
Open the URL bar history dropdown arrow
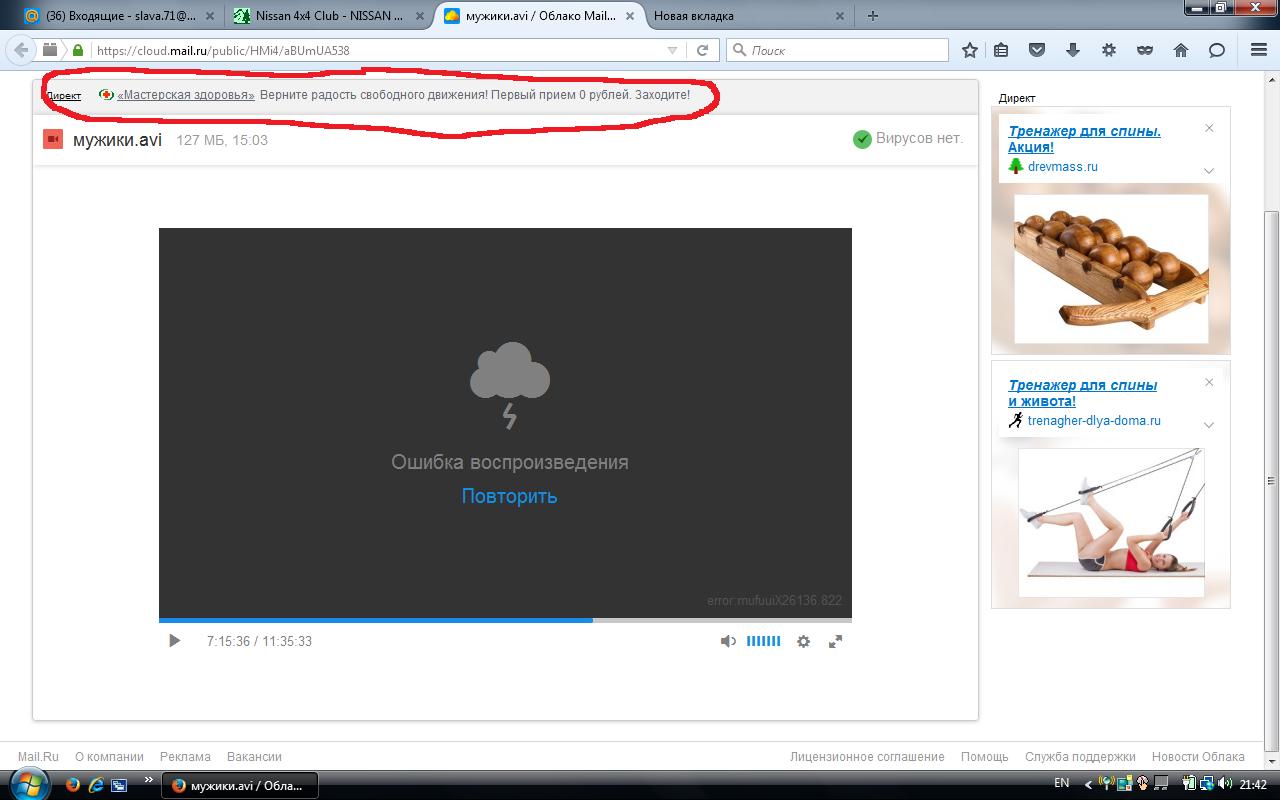pyautogui.click(x=673, y=50)
